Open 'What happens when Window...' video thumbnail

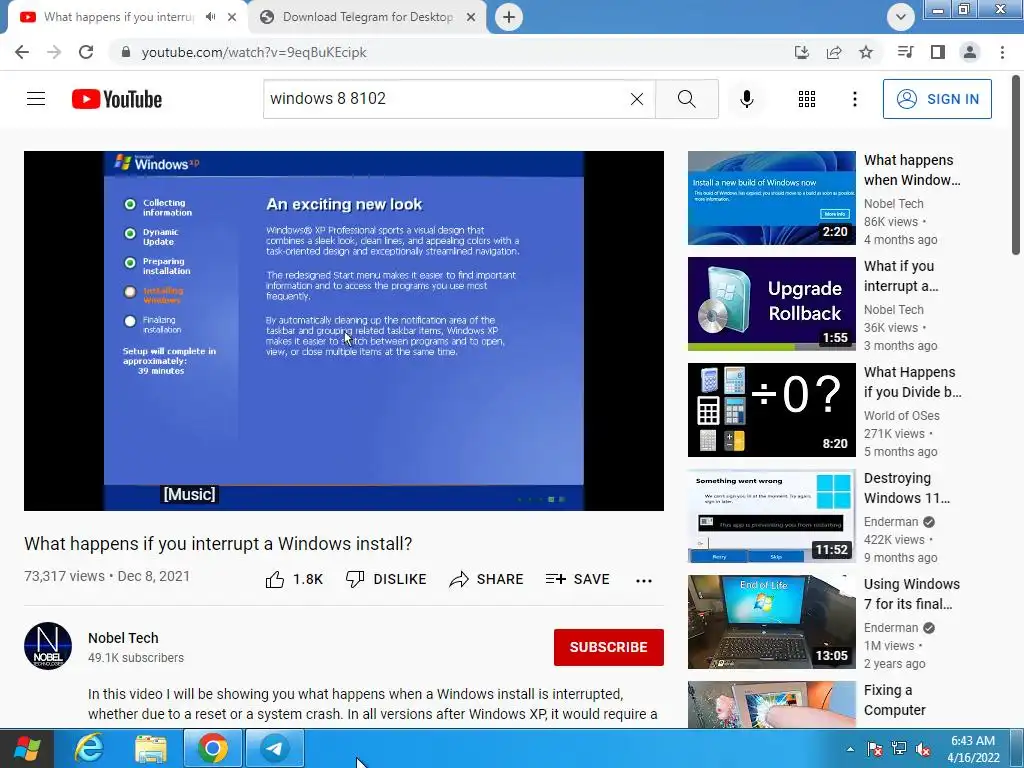pyautogui.click(x=771, y=198)
